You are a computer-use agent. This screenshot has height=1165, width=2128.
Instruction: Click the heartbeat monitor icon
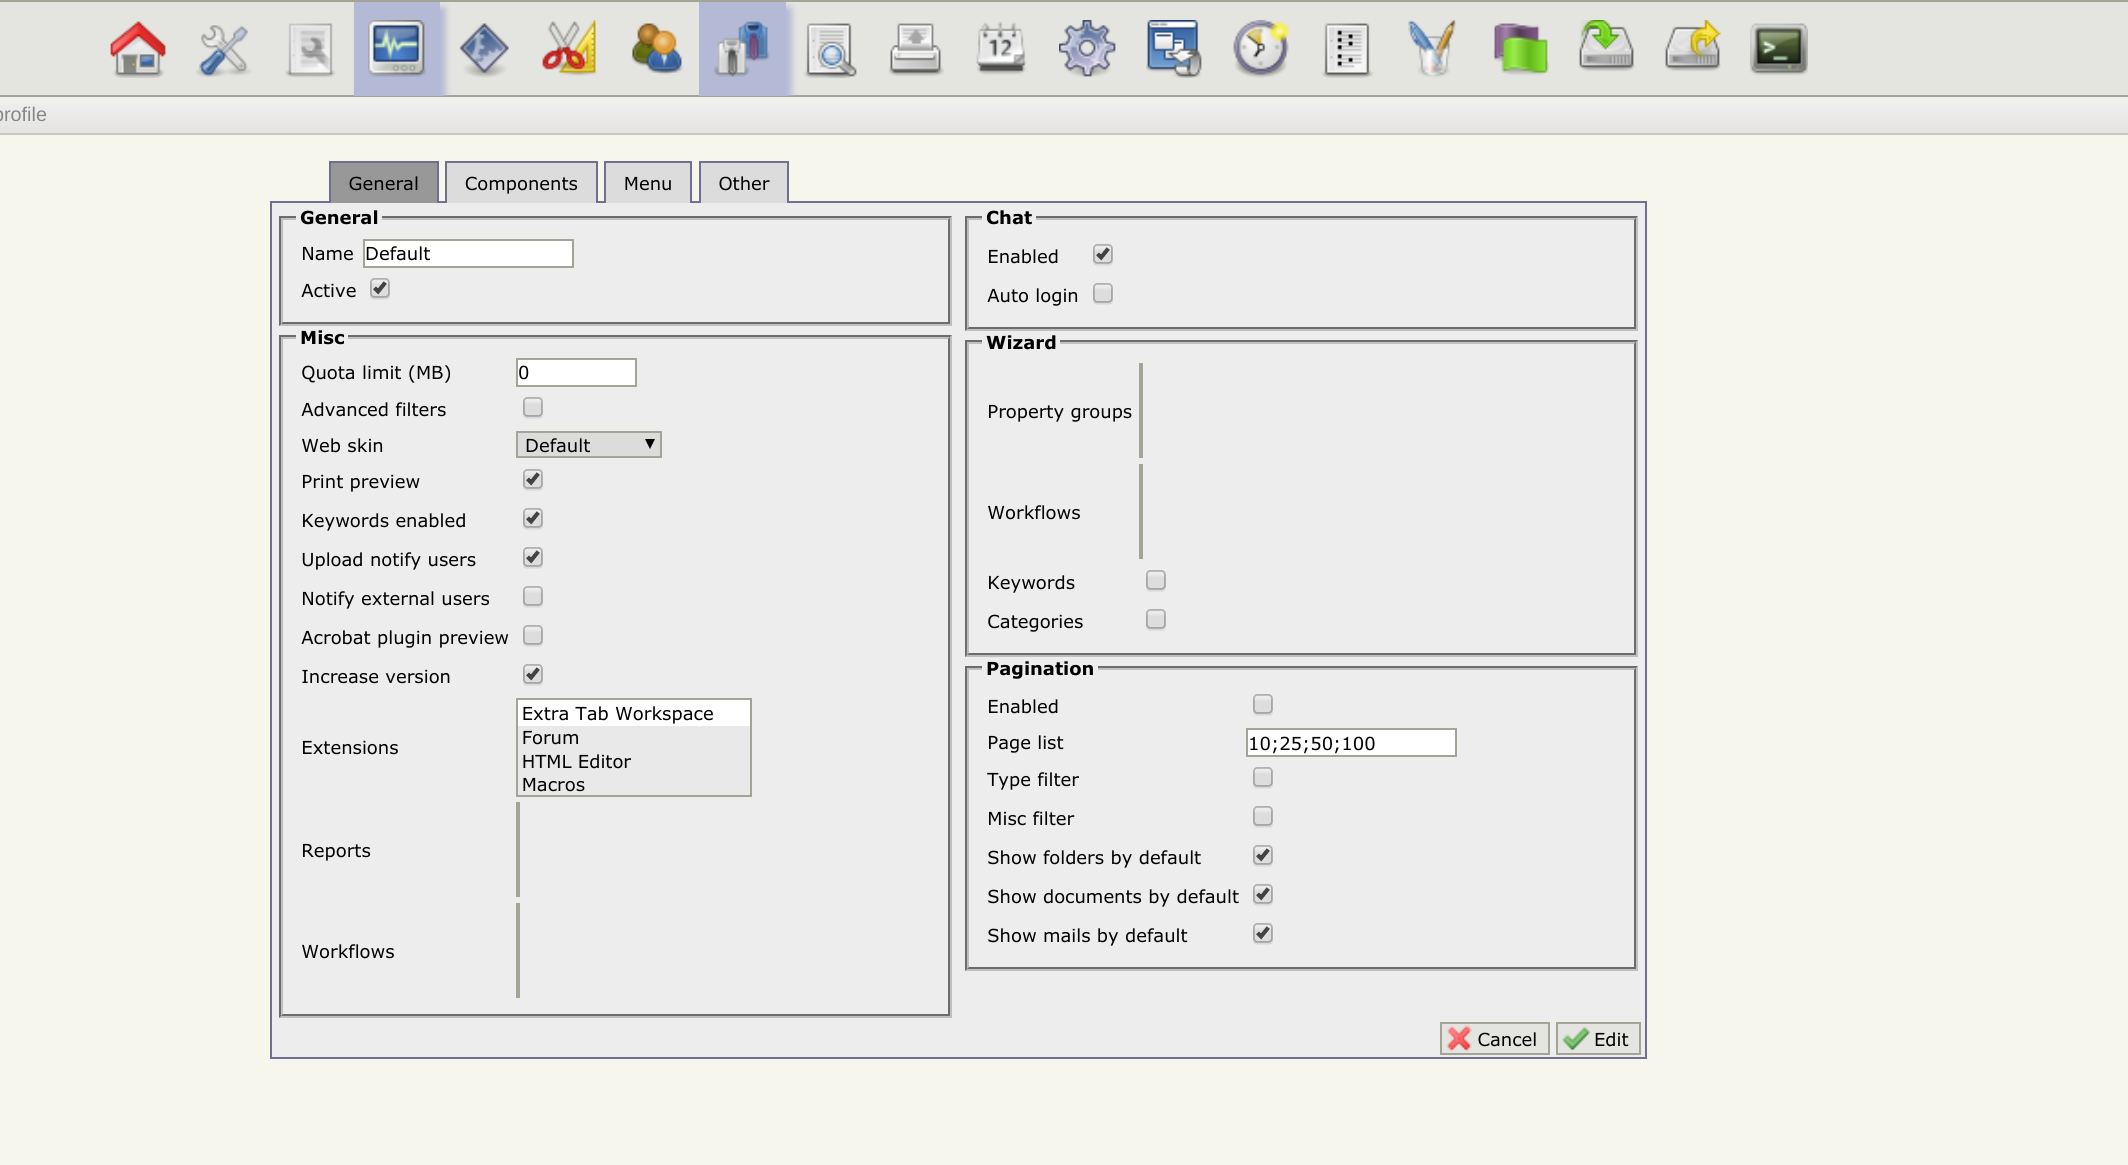397,48
